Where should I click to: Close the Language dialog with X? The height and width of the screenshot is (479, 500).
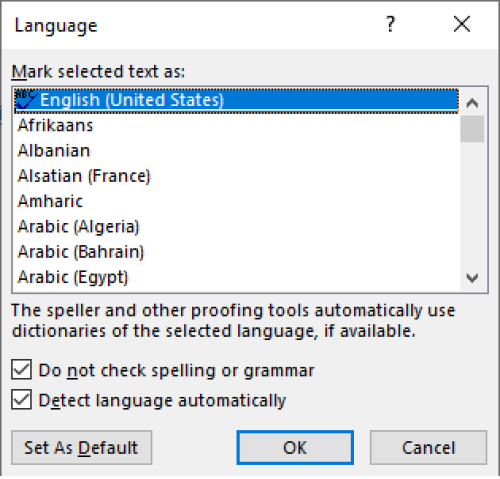point(462,24)
